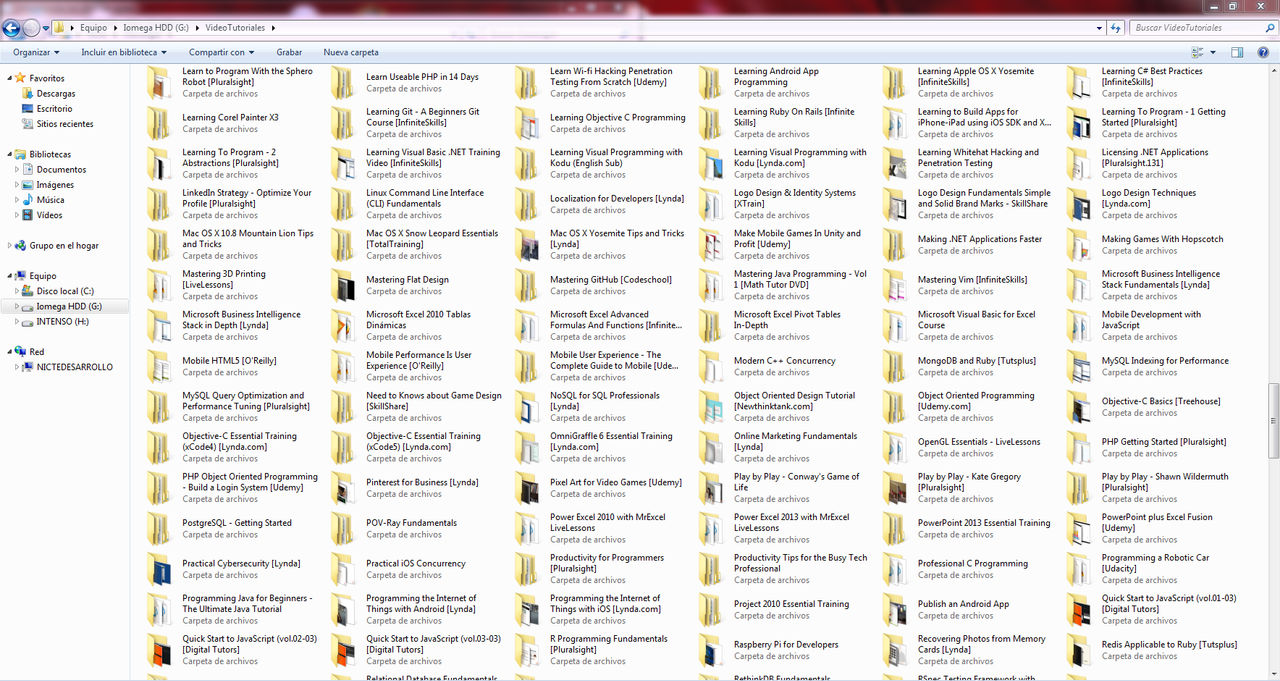Select Learn Useable PHP in 14 Days folder
Viewport: 1280px width, 681px height.
point(405,83)
